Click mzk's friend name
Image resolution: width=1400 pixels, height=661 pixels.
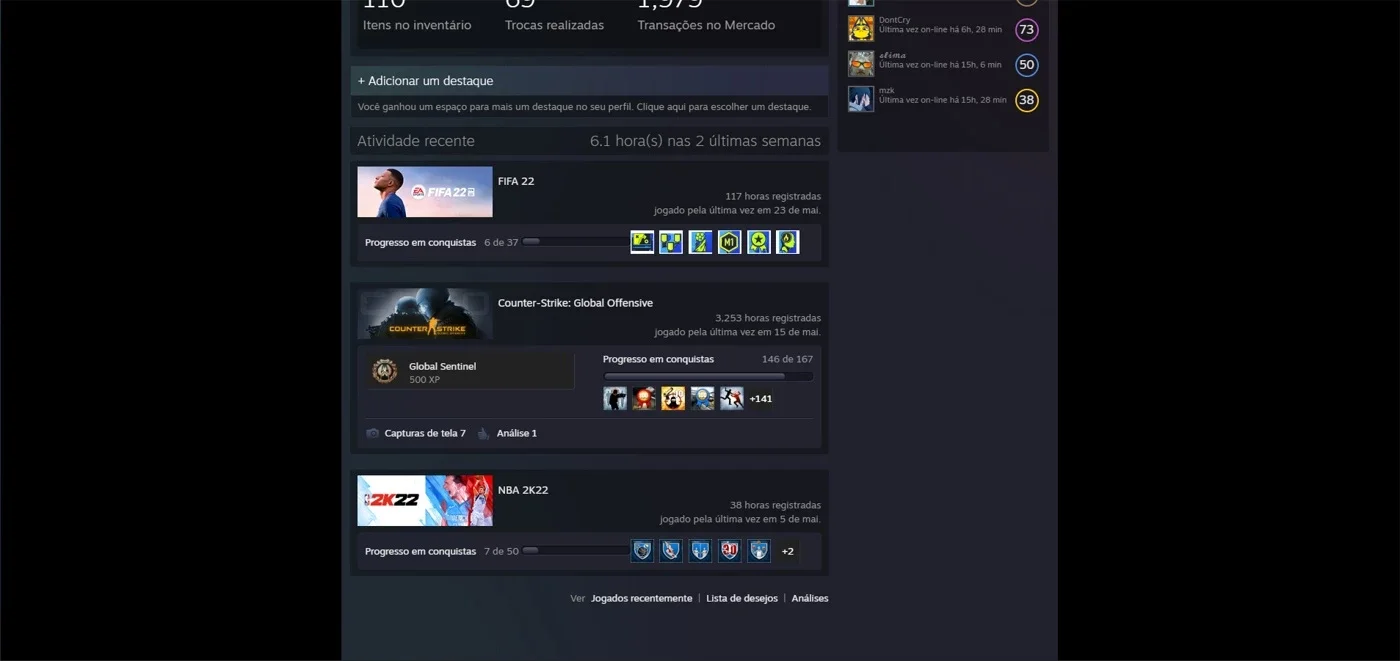[887, 90]
